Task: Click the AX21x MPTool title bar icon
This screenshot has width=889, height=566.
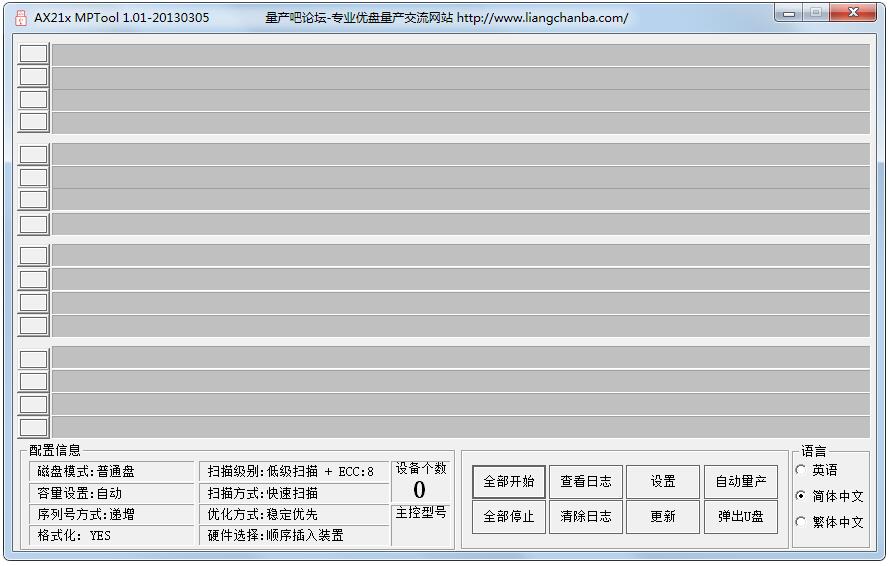Action: coord(20,17)
